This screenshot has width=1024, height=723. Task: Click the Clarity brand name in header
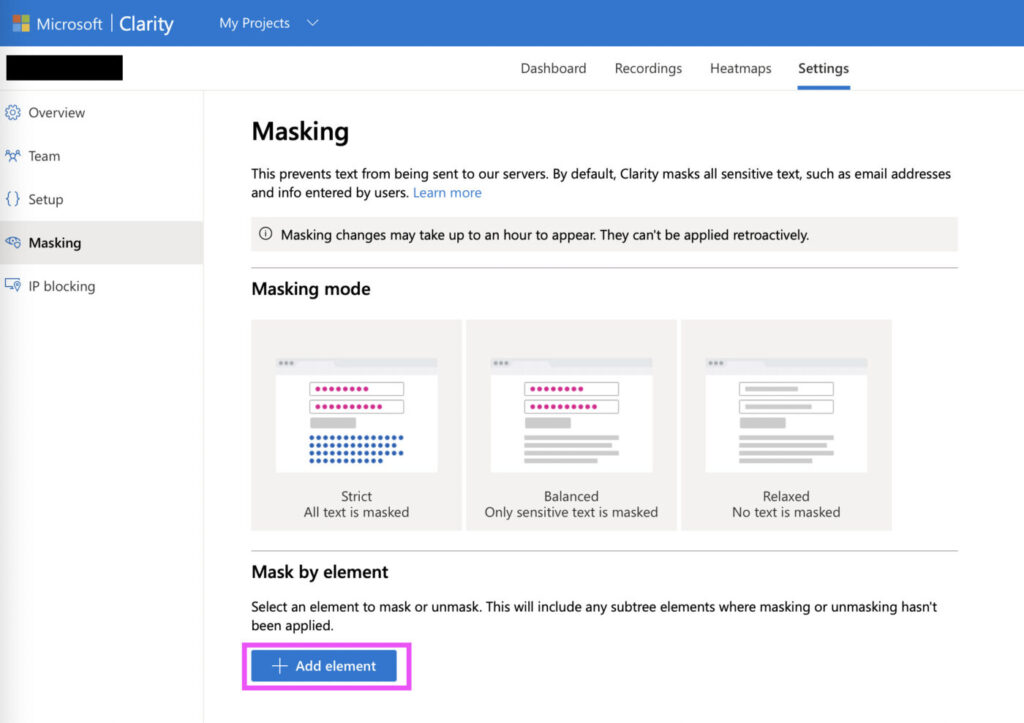[146, 24]
